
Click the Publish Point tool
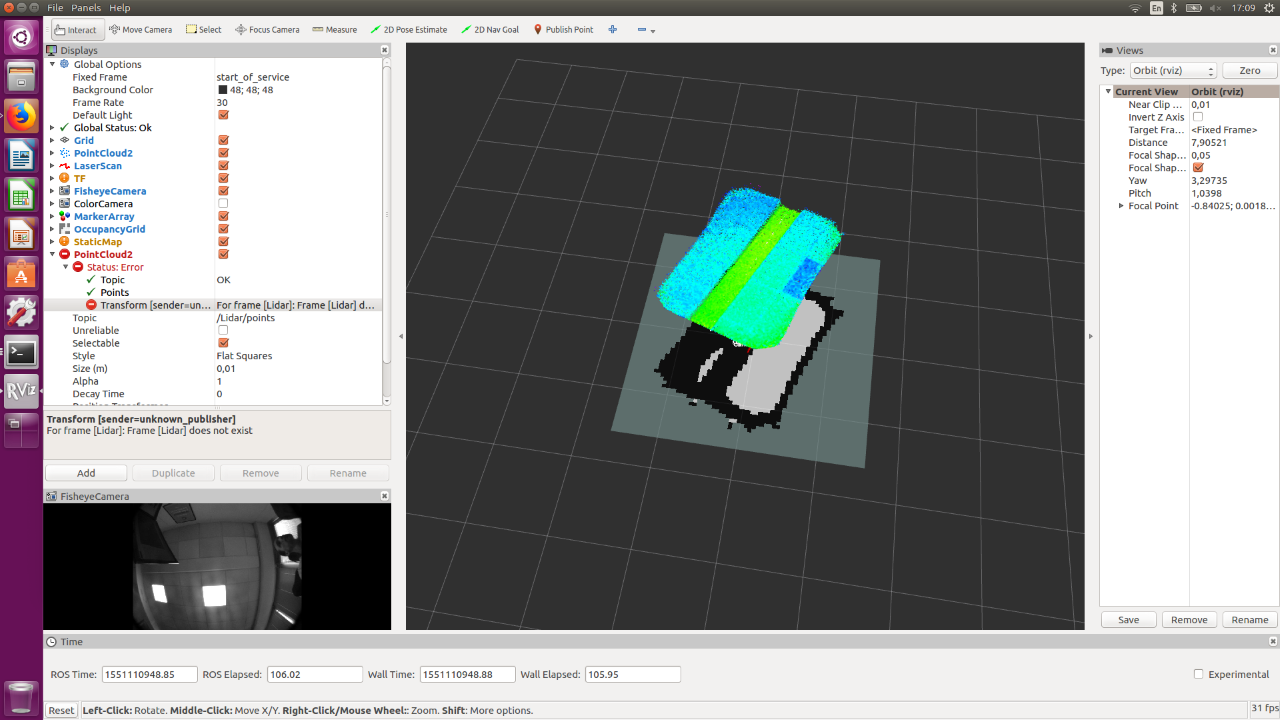tap(563, 30)
